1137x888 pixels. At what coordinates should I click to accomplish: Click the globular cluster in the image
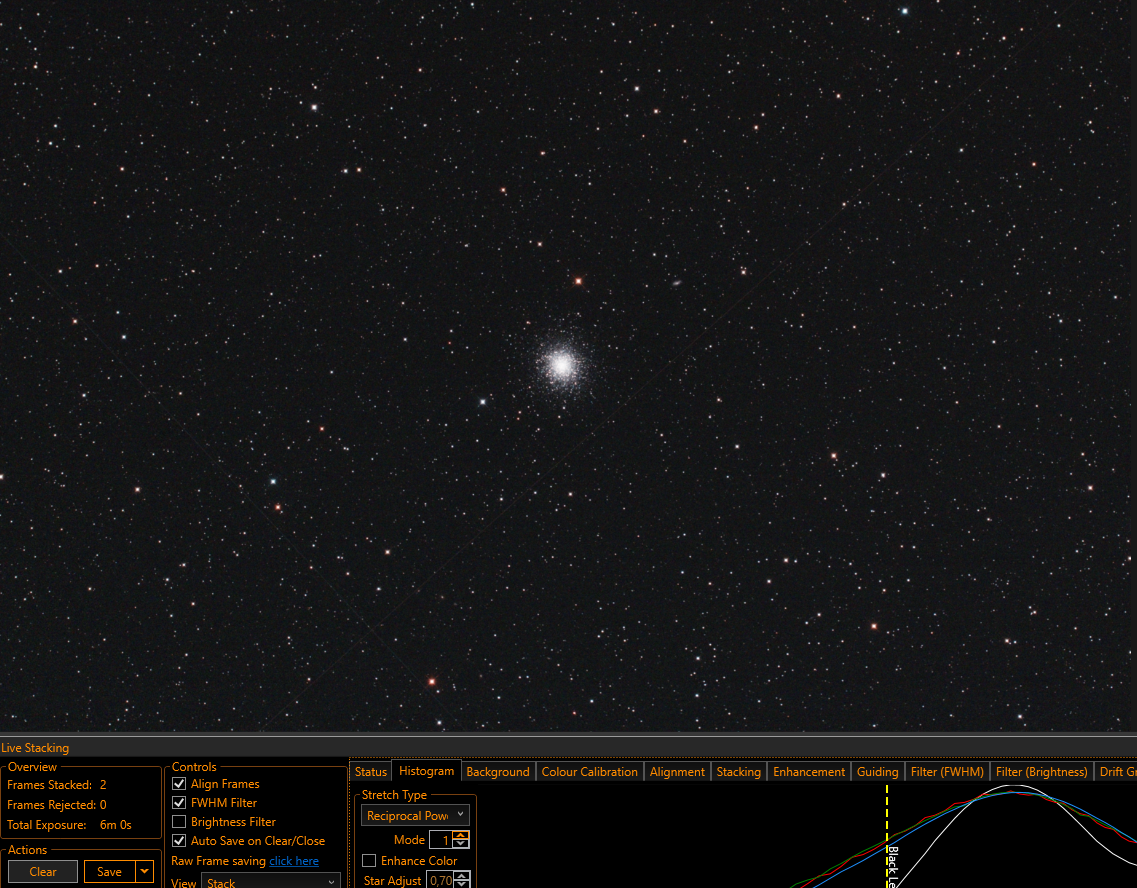coord(562,365)
